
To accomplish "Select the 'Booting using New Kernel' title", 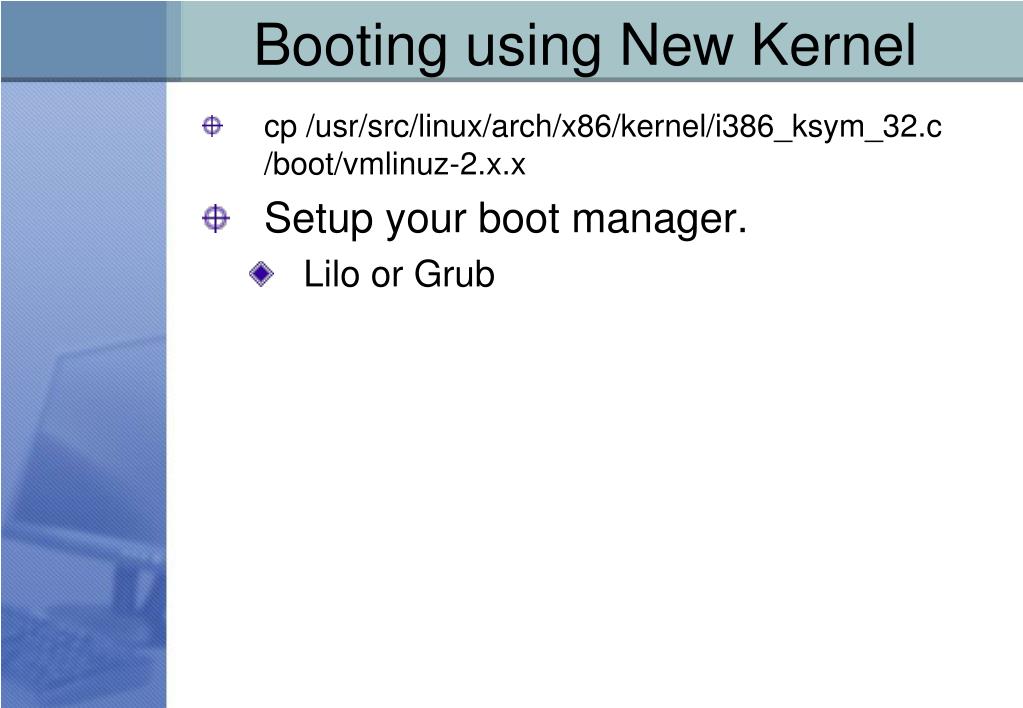I will (585, 46).
